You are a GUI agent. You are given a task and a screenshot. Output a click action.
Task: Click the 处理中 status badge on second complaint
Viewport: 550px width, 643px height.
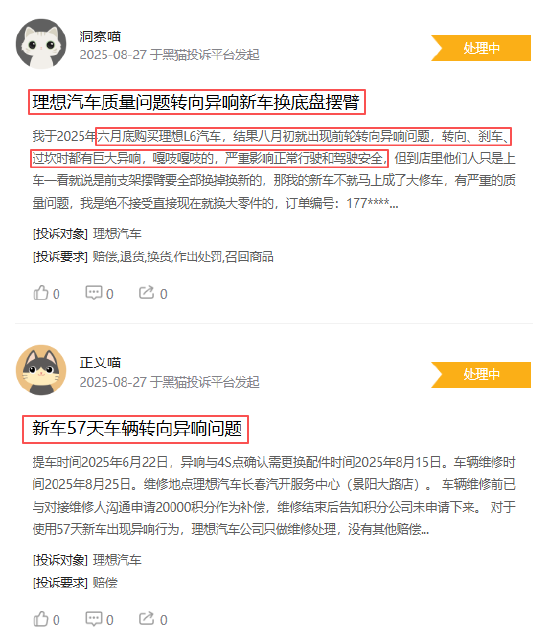(x=481, y=374)
